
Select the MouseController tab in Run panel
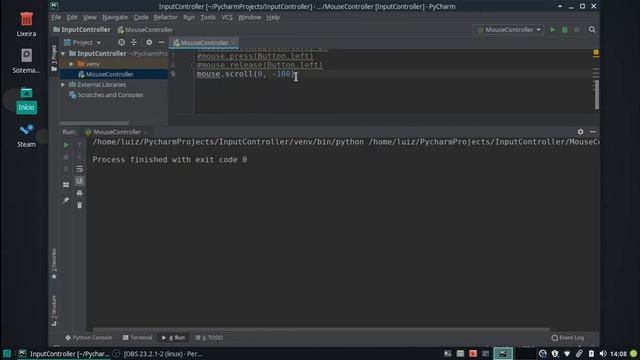(x=116, y=132)
